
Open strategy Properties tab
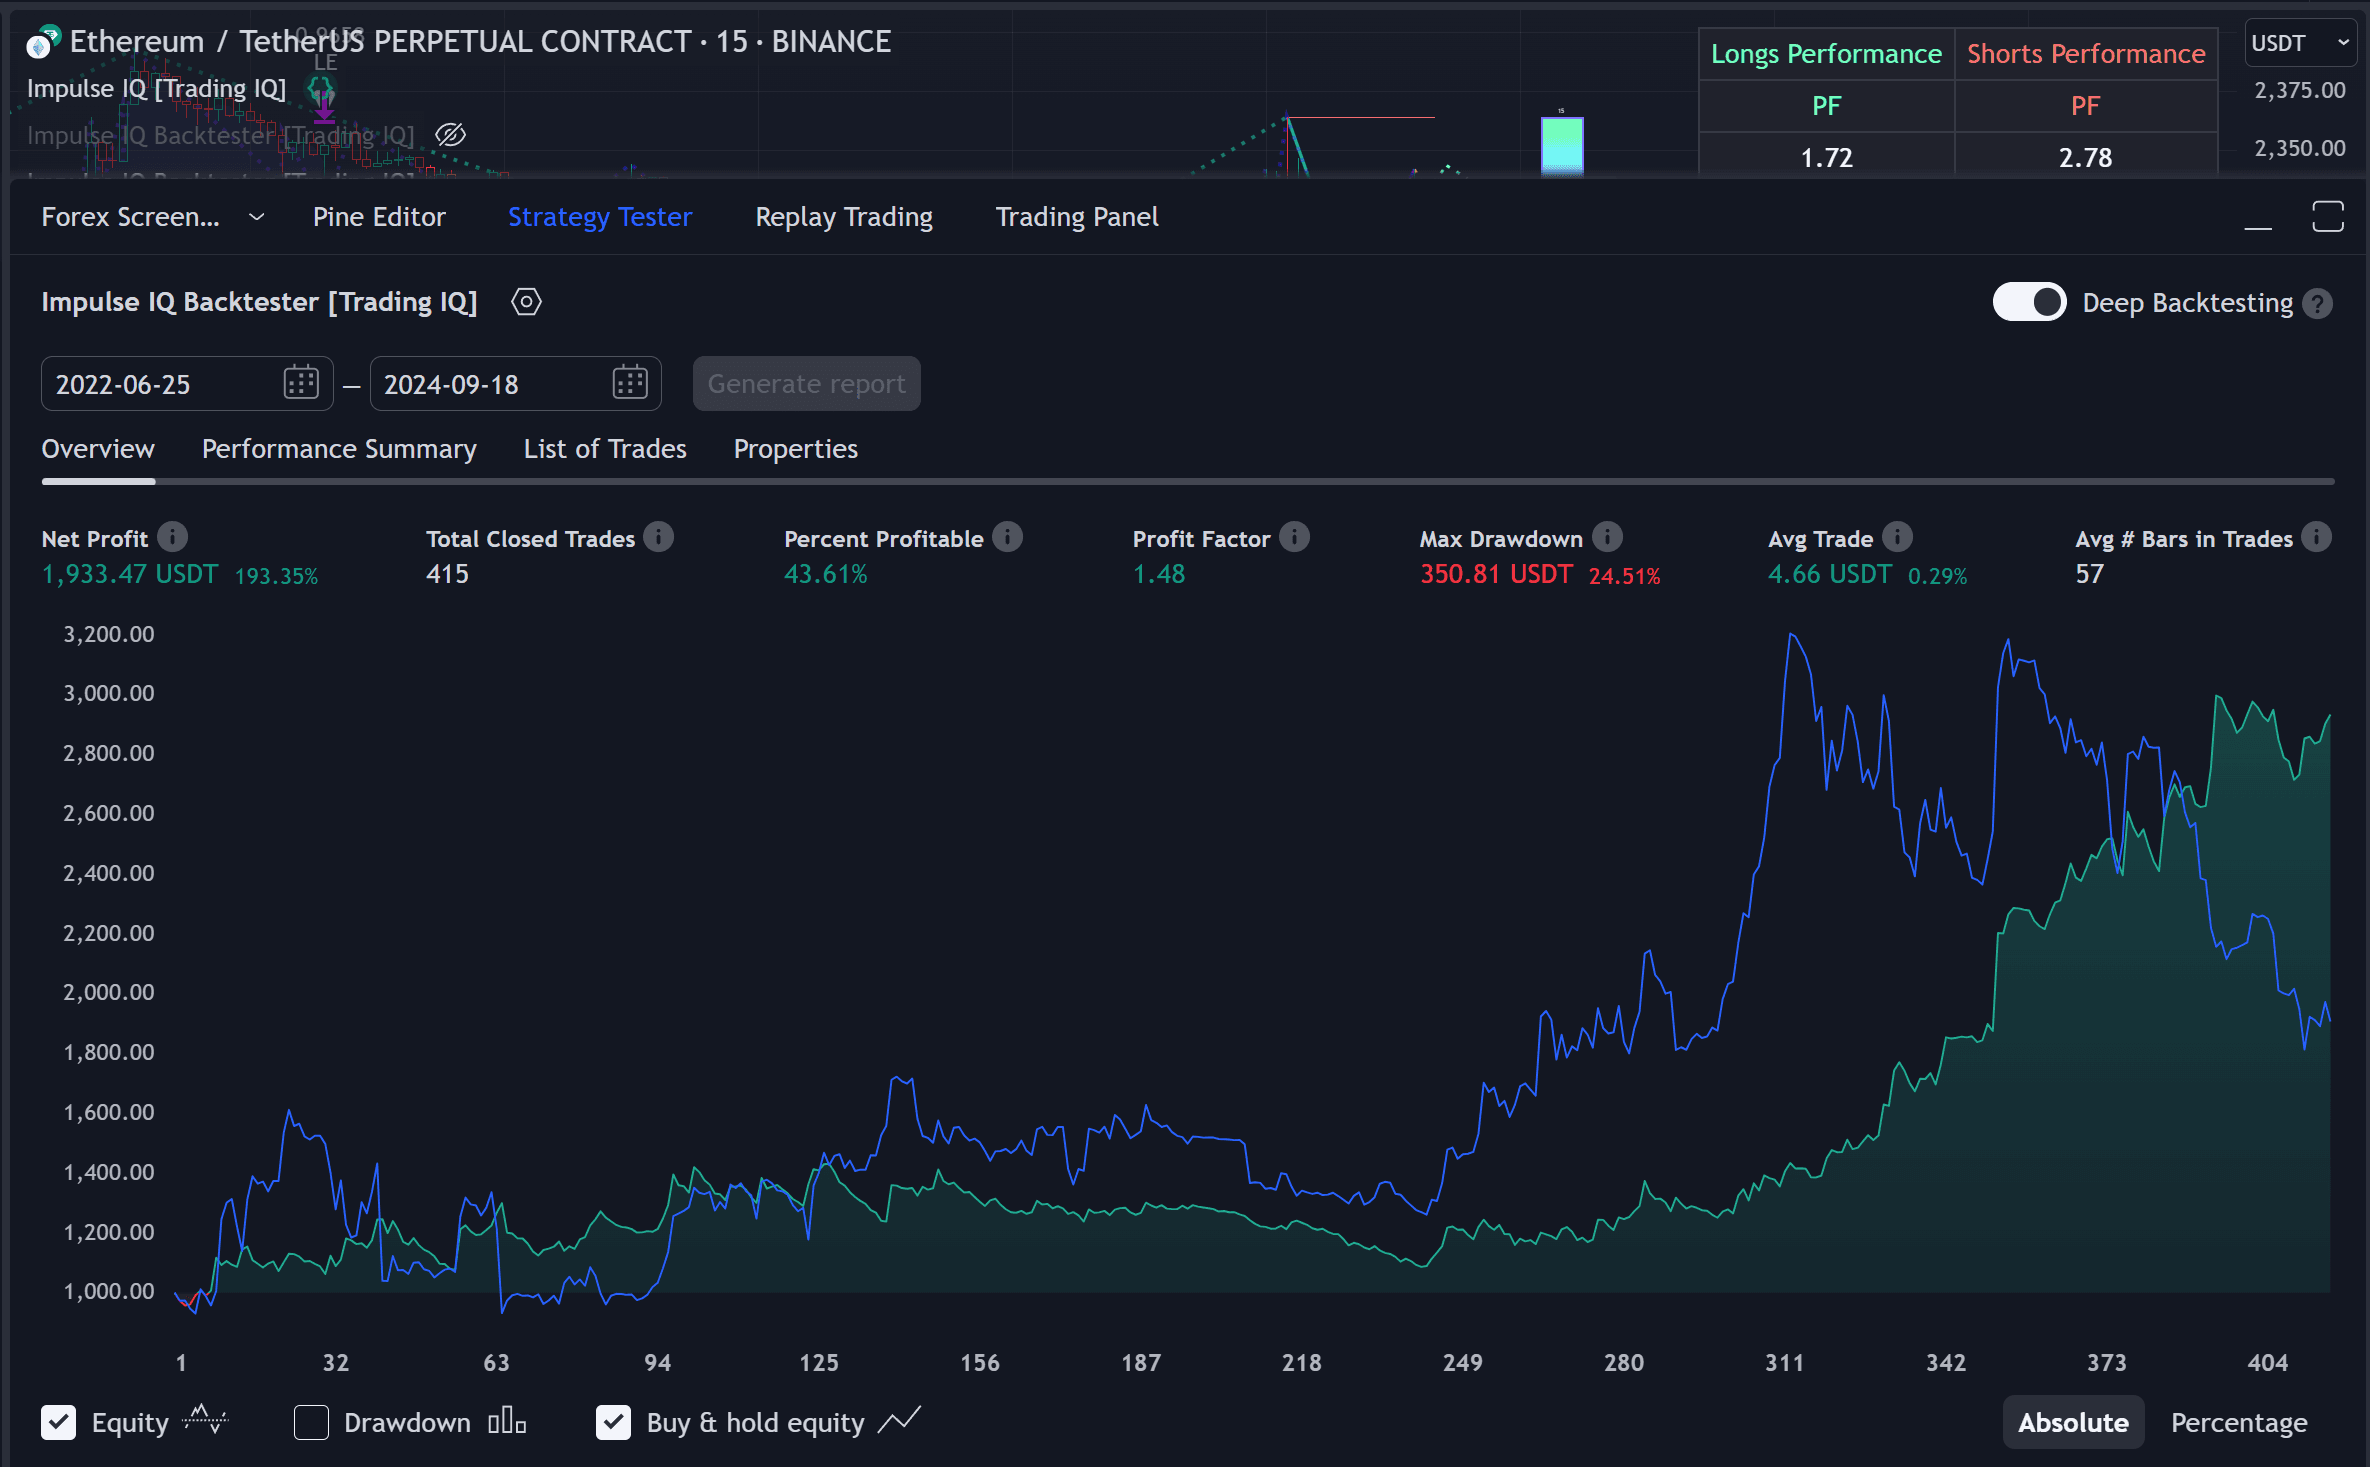[x=796, y=449]
